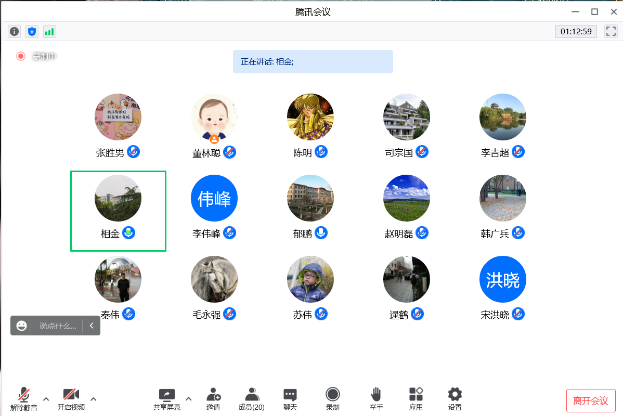This screenshot has height=416, width=623.
Task: Turn on the camera video
Action: tap(70, 395)
